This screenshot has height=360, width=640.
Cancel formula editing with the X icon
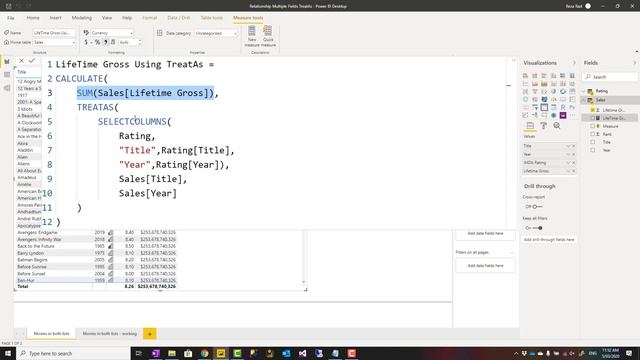[22, 60]
